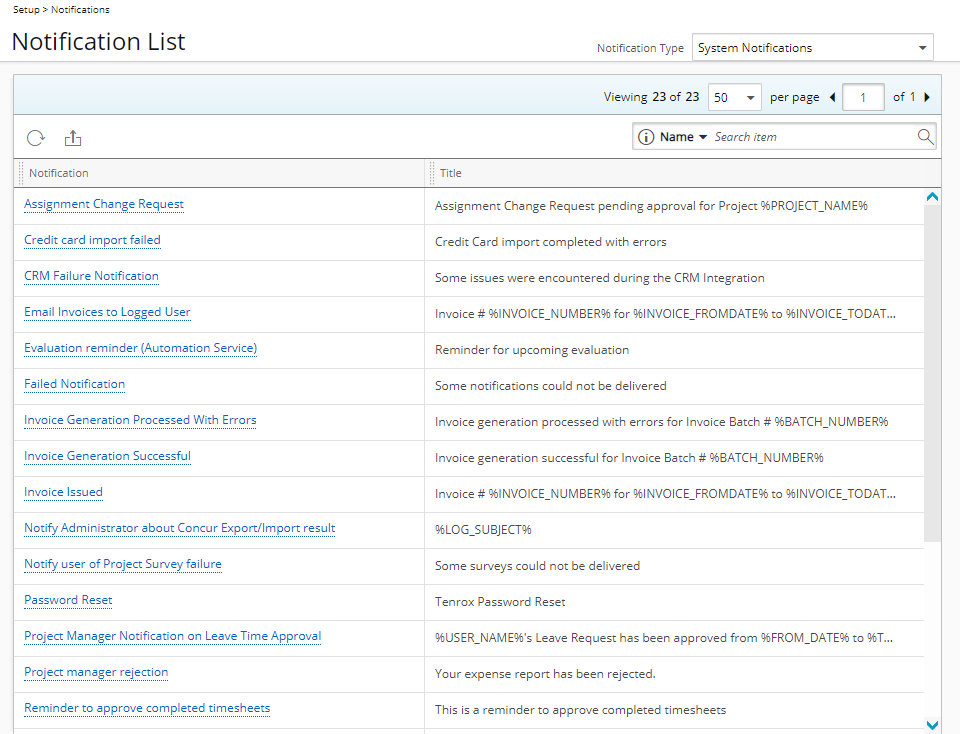Open the Notification Type dropdown

click(x=812, y=48)
